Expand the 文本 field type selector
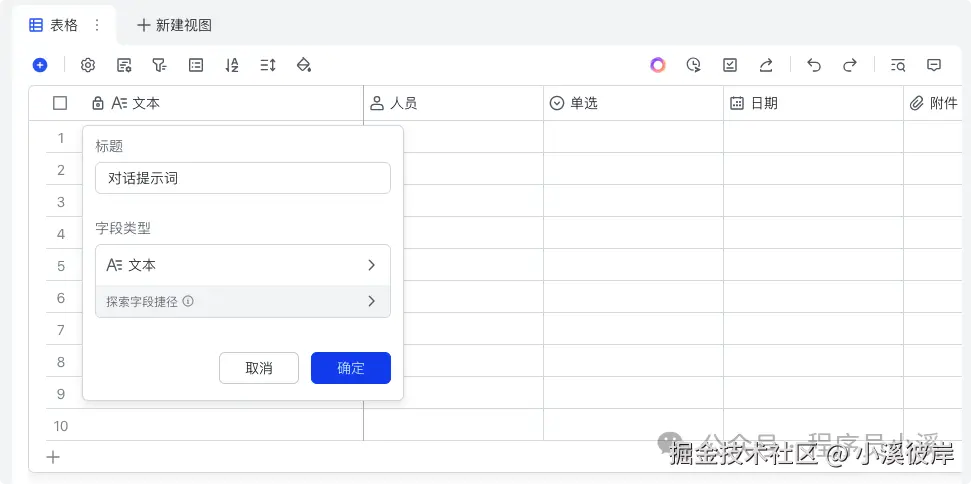Image resolution: width=971 pixels, height=484 pixels. point(243,265)
